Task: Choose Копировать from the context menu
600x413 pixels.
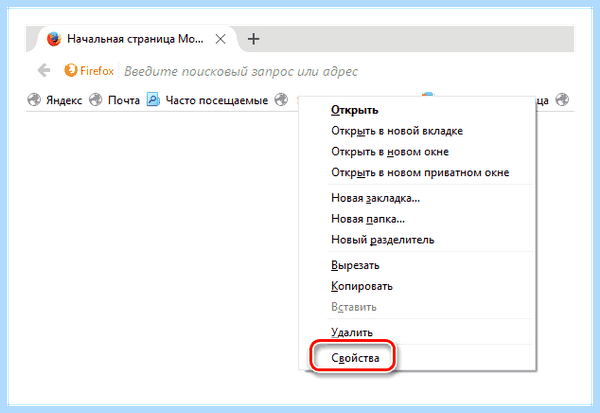Action: tap(417, 286)
